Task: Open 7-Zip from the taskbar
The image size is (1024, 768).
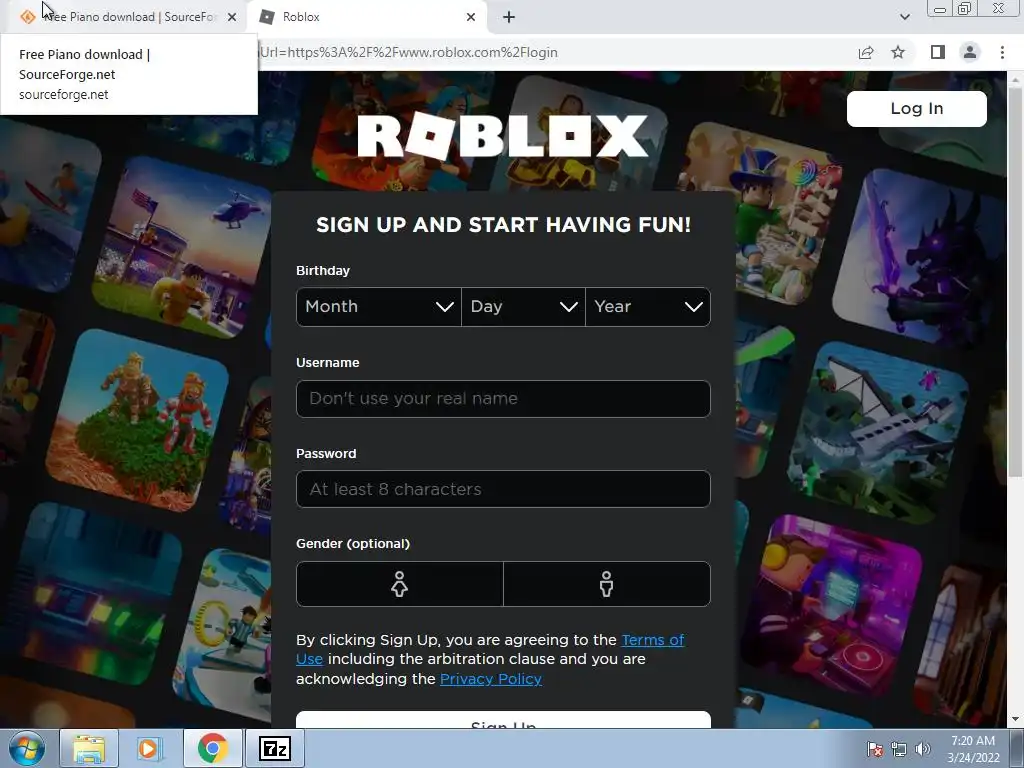Action: pyautogui.click(x=274, y=748)
